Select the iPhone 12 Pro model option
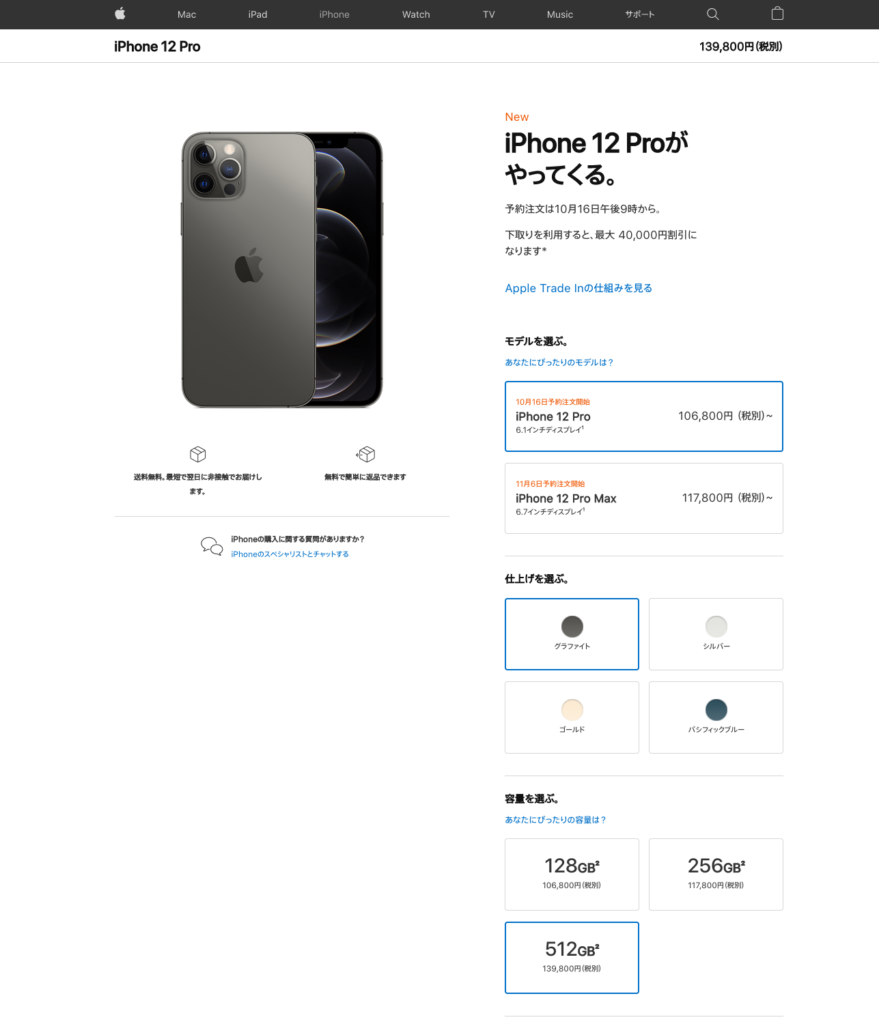This screenshot has height=1024, width=879. click(x=643, y=416)
